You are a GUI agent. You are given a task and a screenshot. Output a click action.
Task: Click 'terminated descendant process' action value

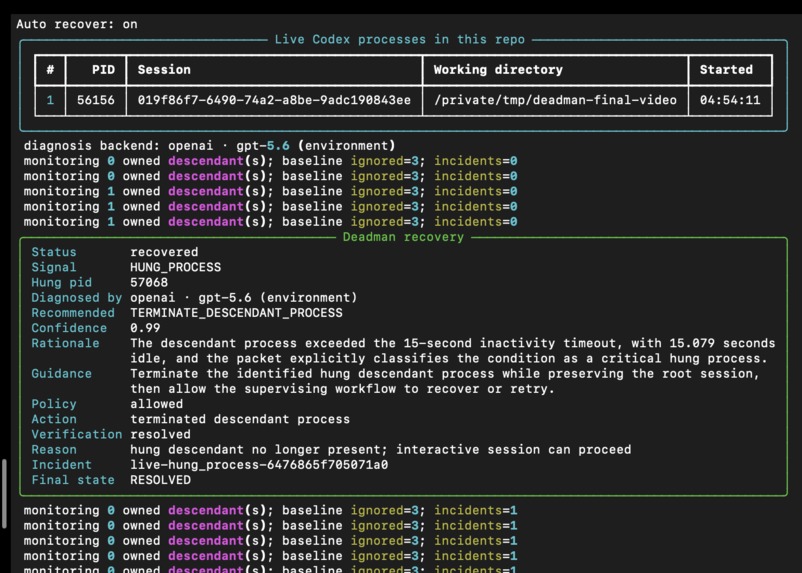[x=240, y=419]
